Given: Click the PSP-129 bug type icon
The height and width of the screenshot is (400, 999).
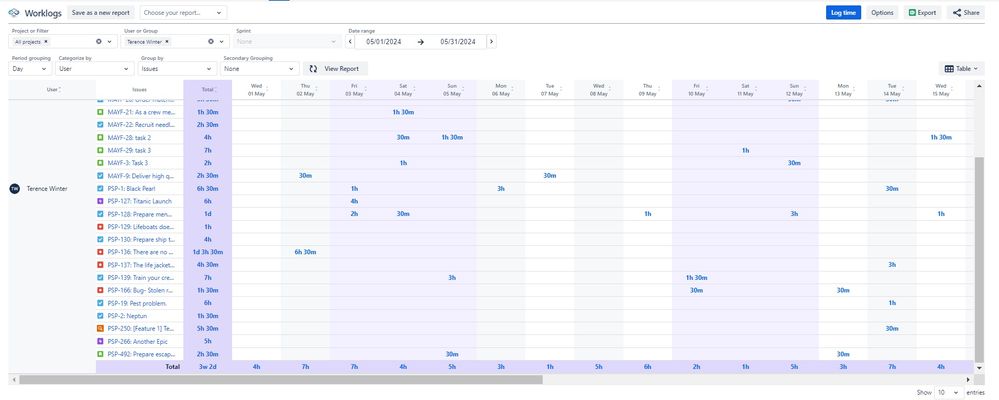Looking at the screenshot, I should coord(100,227).
